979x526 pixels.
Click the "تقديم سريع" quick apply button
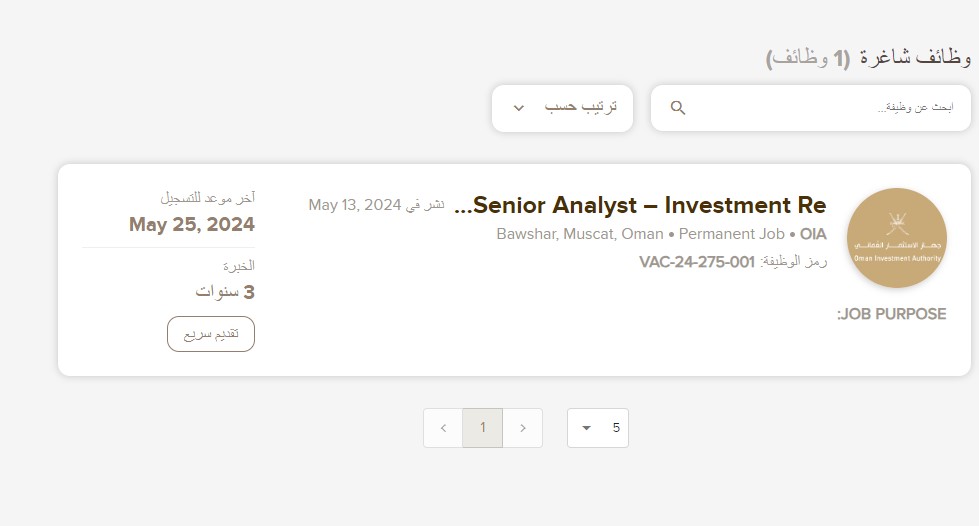point(211,334)
